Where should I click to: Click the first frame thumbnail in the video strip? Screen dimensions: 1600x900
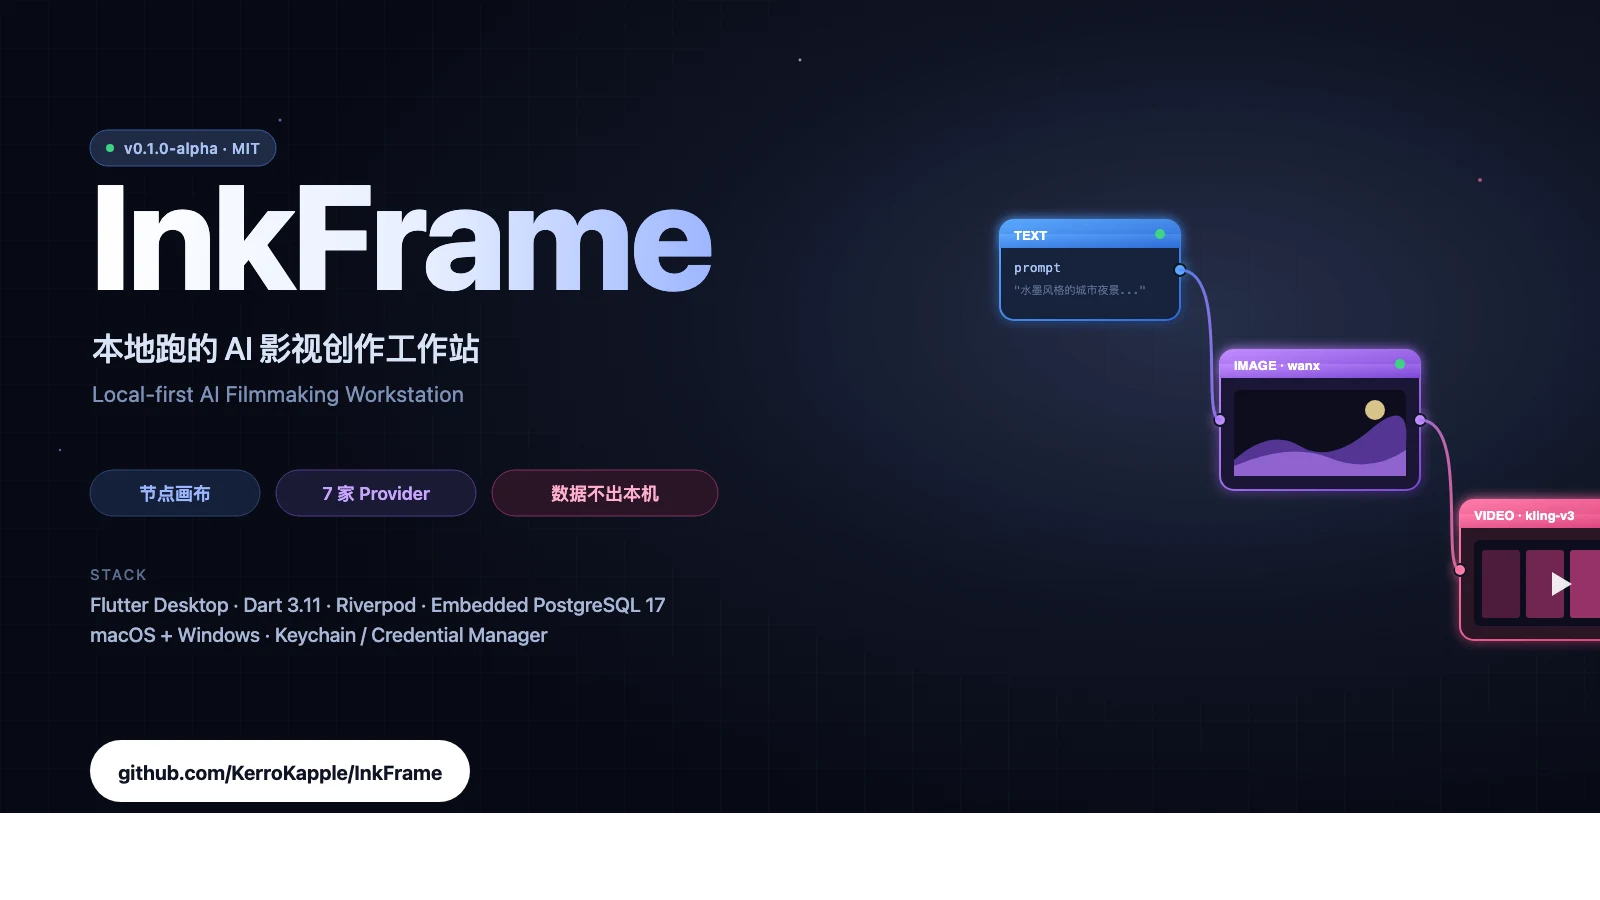tap(1500, 585)
